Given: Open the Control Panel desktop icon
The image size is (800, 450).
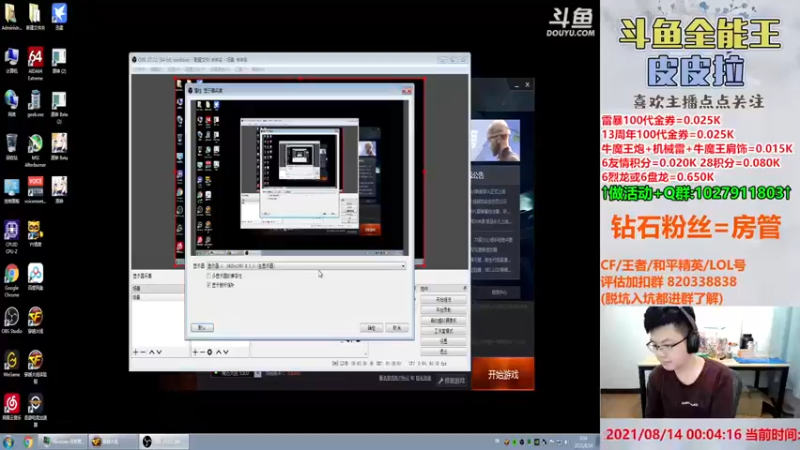Looking at the screenshot, I should (11, 191).
